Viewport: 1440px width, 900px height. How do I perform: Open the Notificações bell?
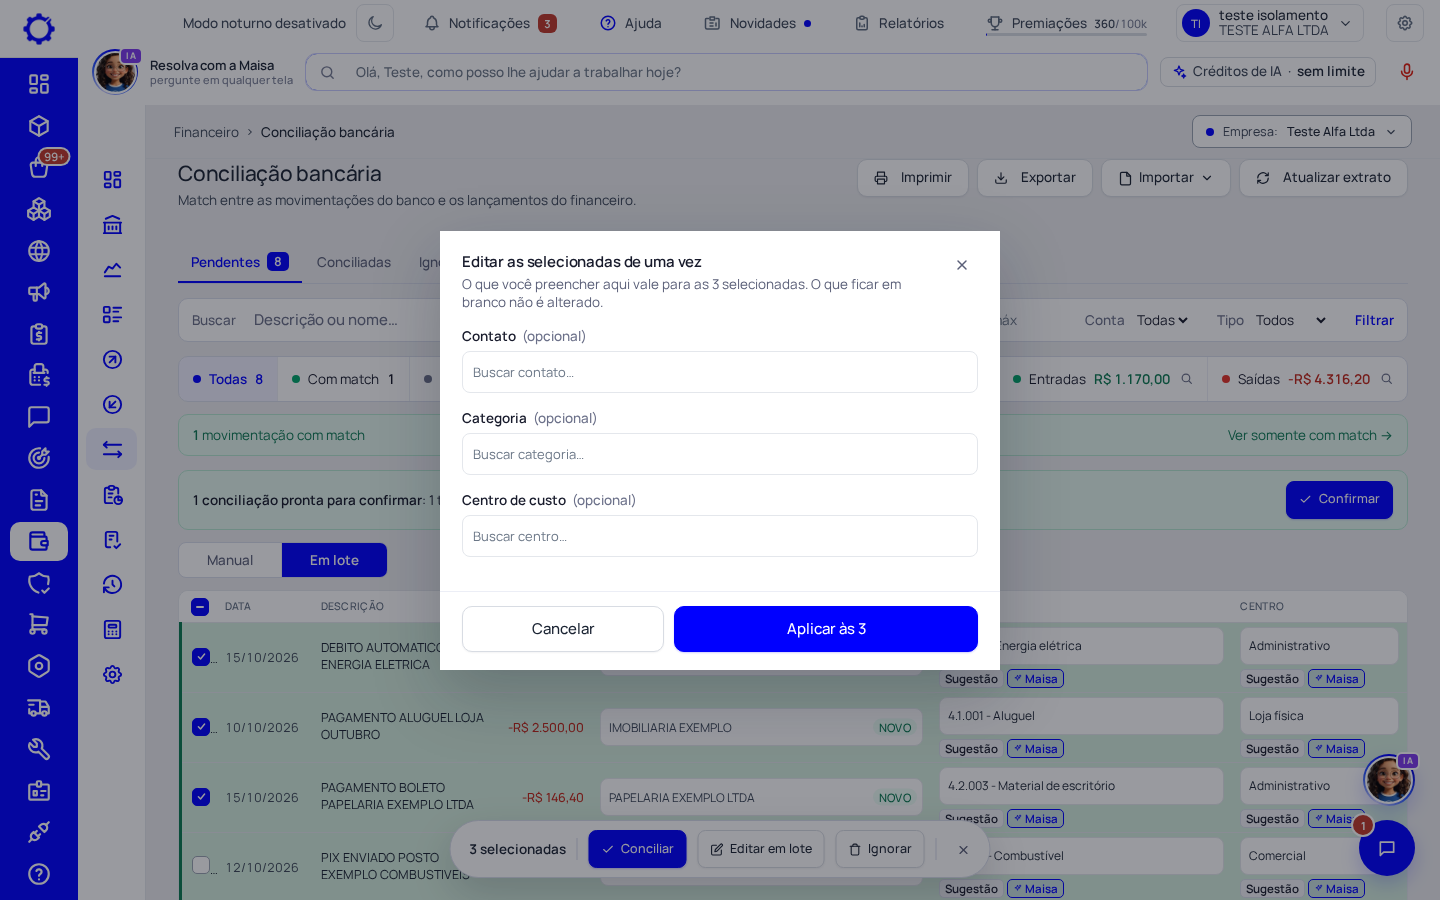490,23
